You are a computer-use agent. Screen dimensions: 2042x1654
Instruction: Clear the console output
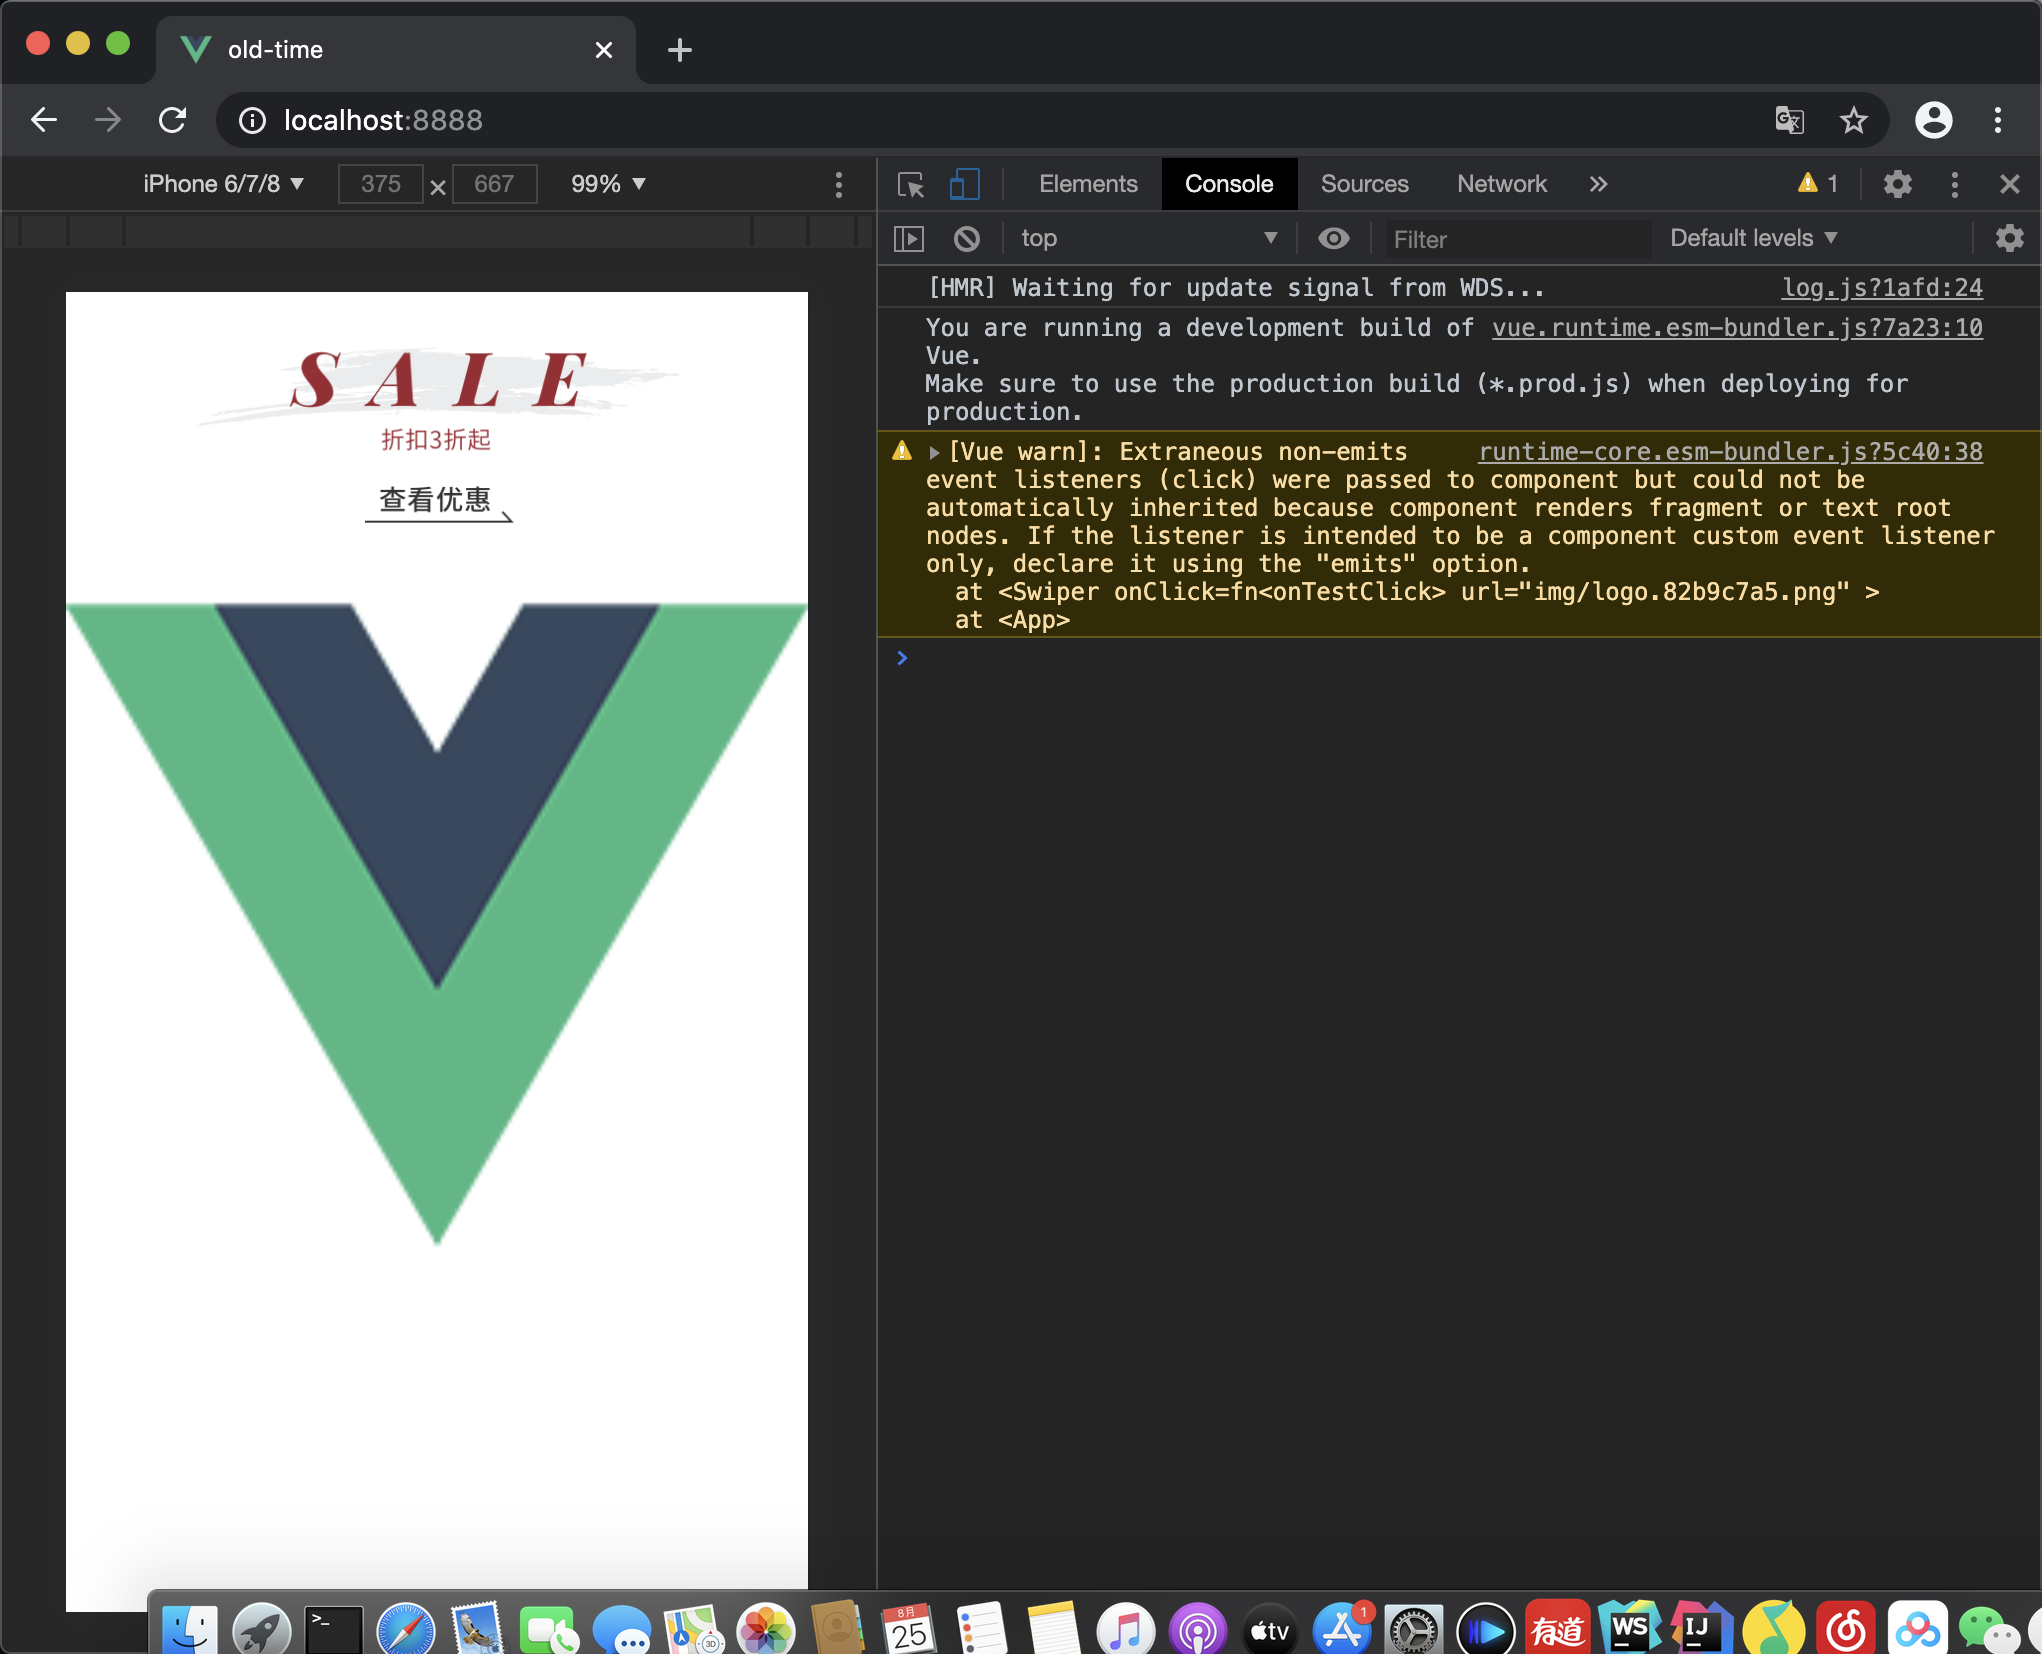click(x=966, y=239)
